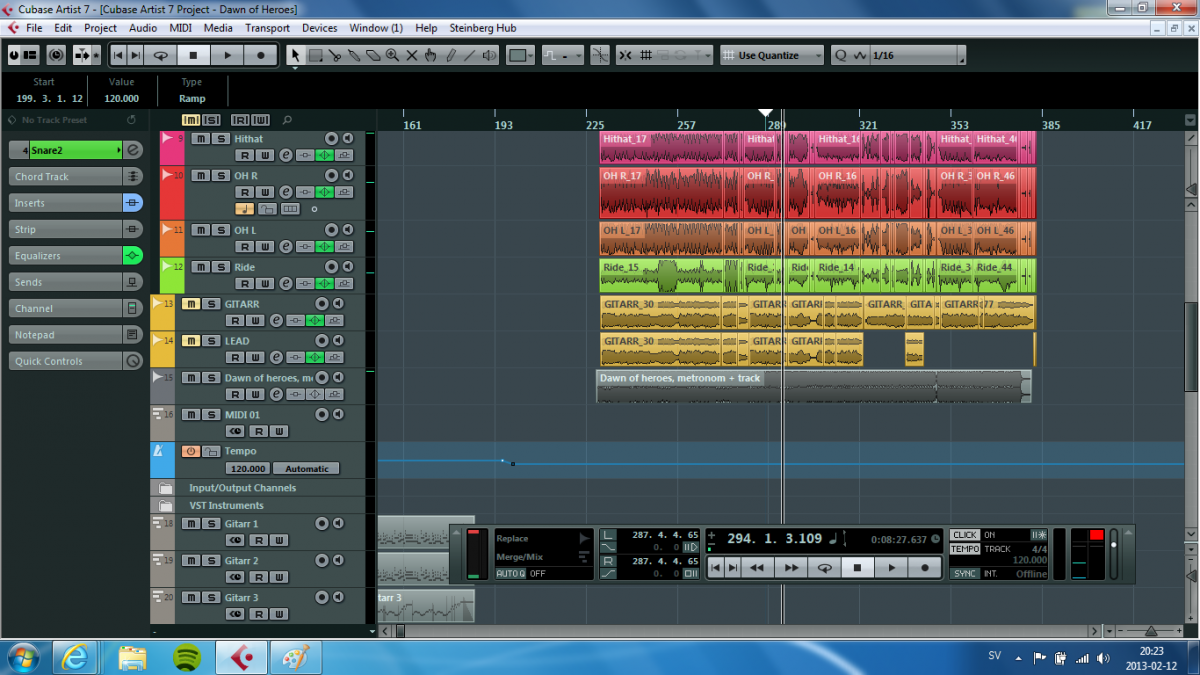
Task: Expand the Equalizers inspector section
Action: point(75,256)
